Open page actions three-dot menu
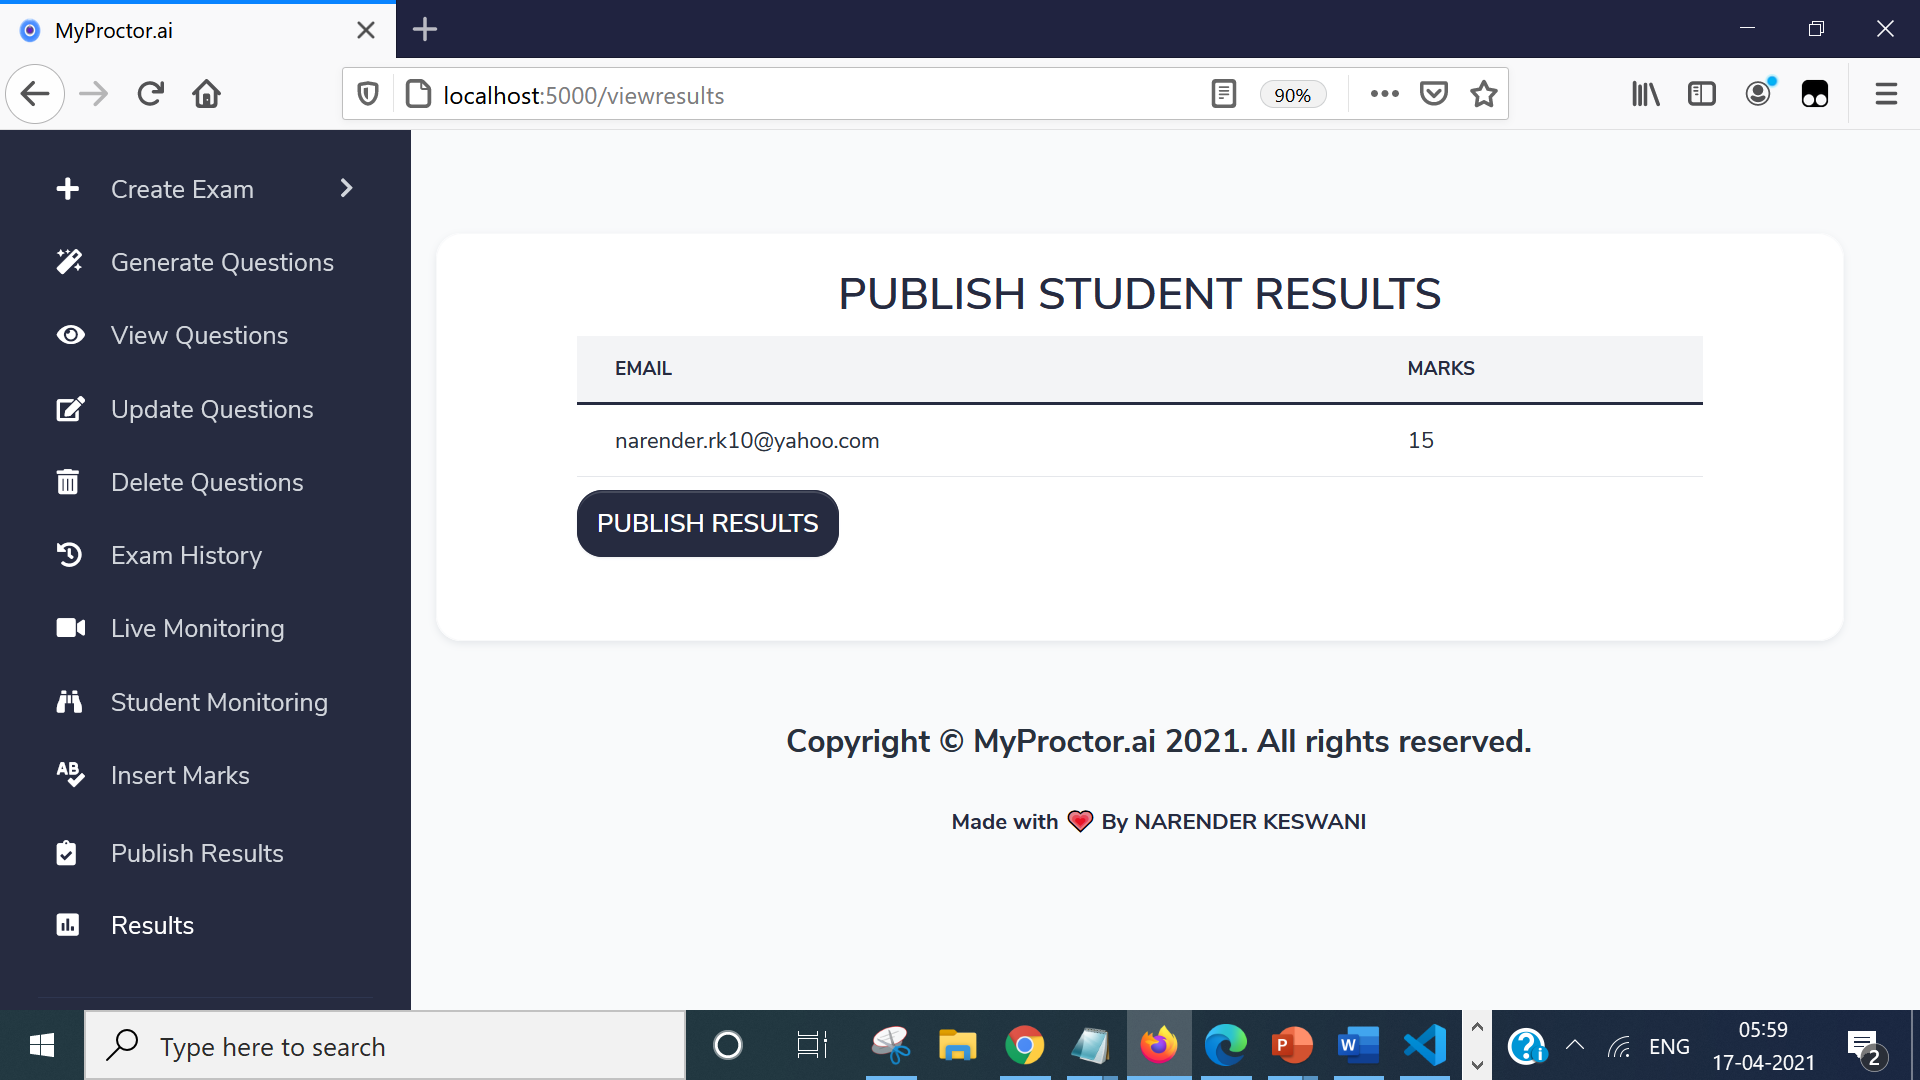The image size is (1920, 1080). (x=1385, y=94)
